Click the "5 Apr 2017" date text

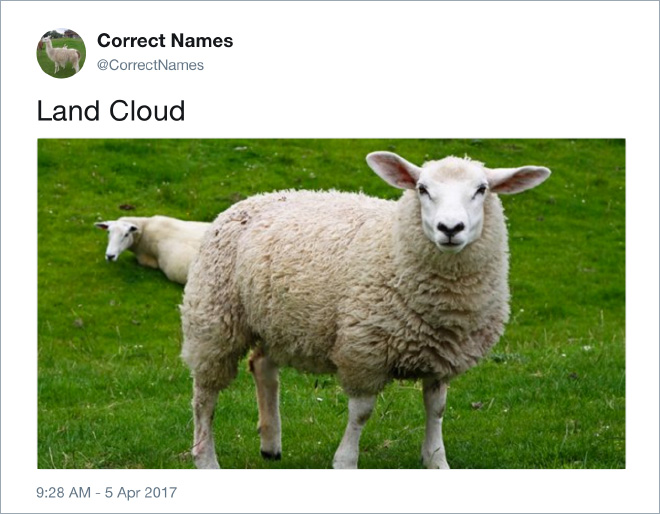141,492
